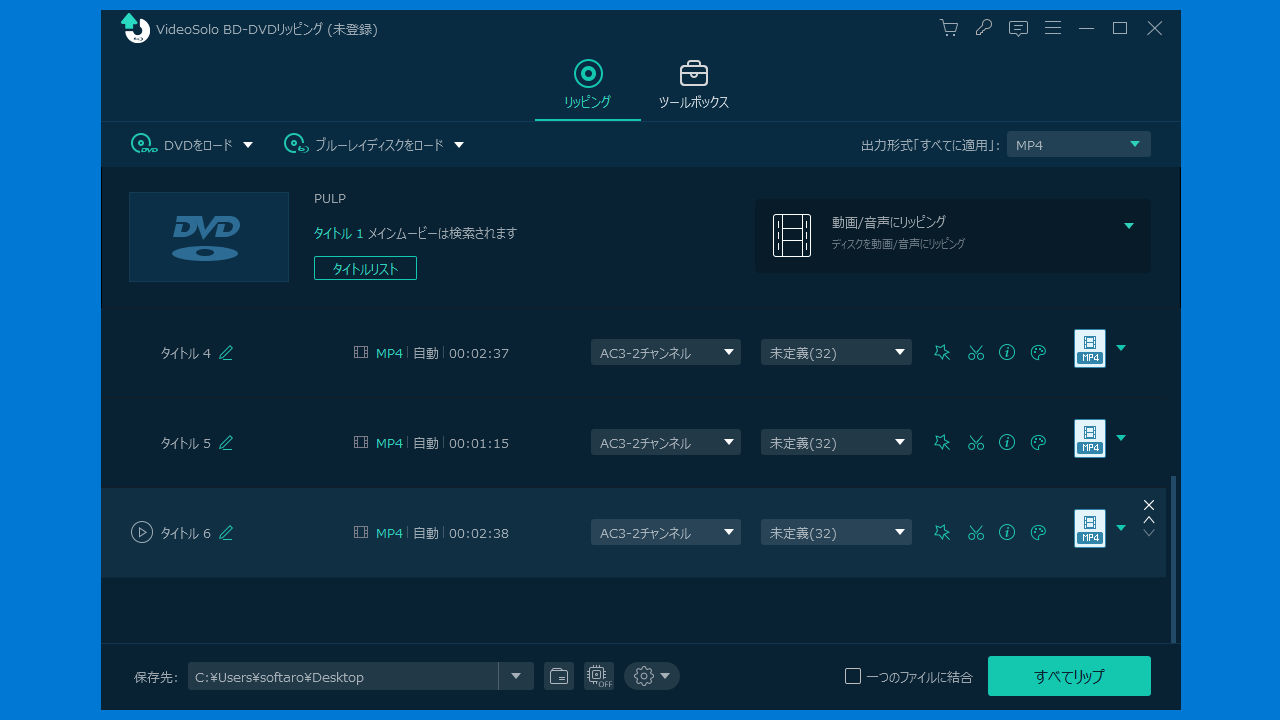Click the MP4 format icon for タイトル 4

(x=1090, y=348)
